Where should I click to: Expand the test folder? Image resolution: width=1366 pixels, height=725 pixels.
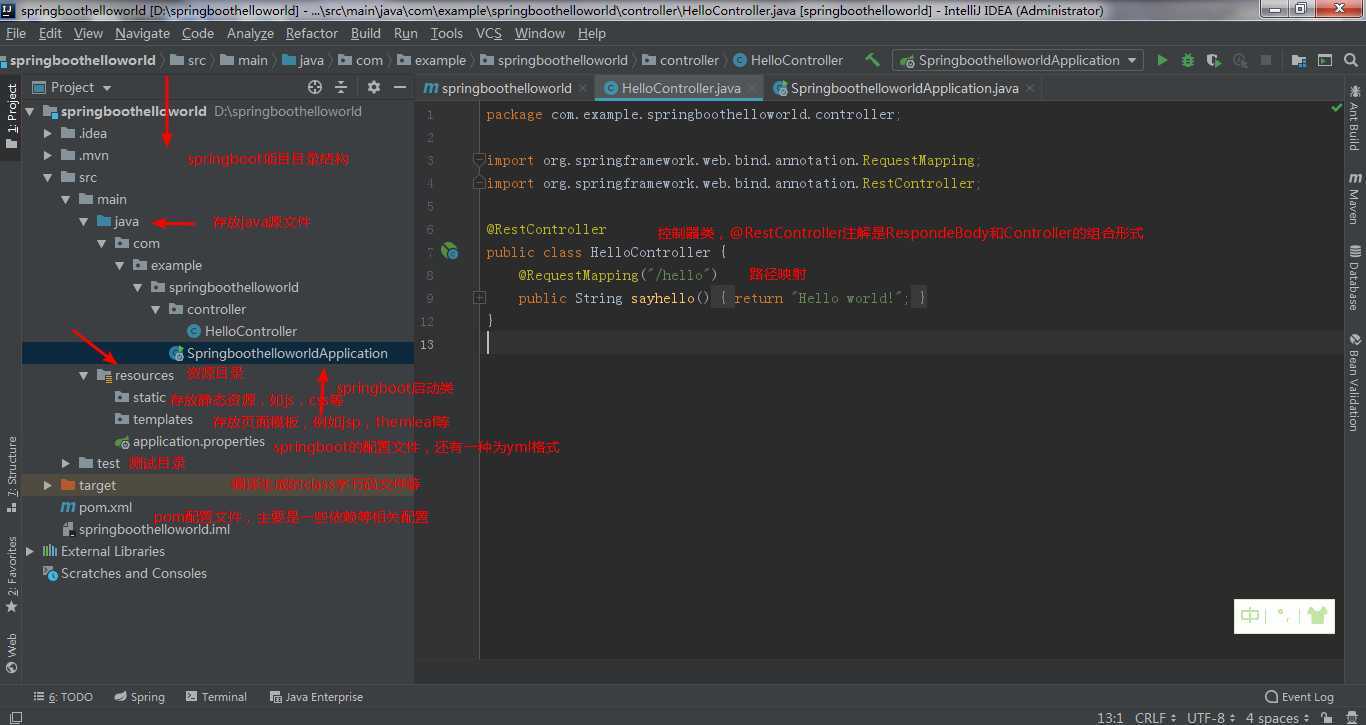point(66,463)
